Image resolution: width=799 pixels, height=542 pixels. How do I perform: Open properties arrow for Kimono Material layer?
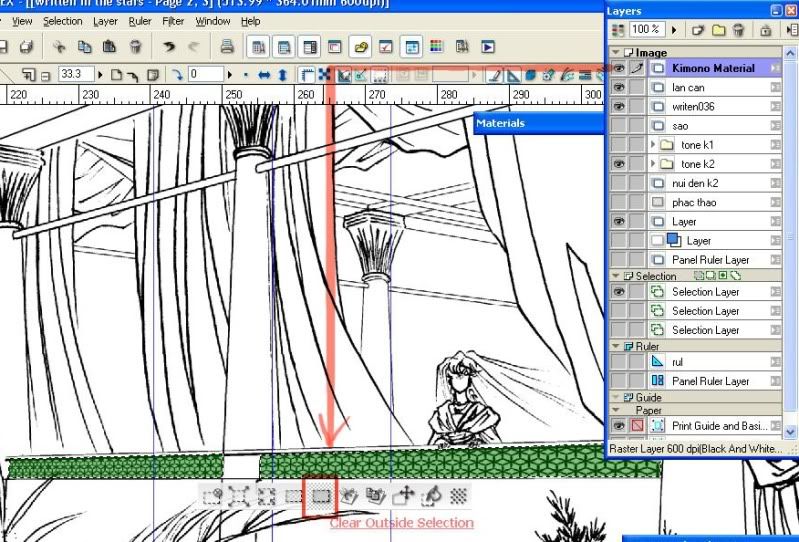(775, 68)
